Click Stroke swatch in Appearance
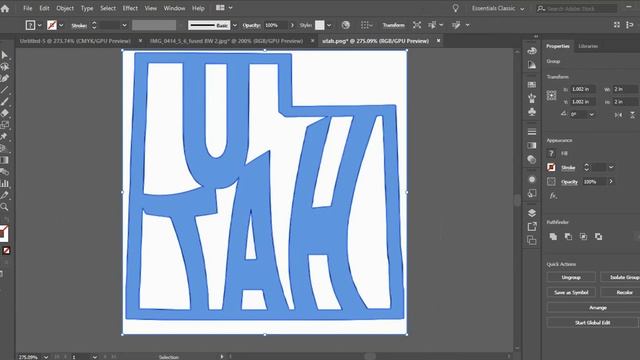 point(551,167)
